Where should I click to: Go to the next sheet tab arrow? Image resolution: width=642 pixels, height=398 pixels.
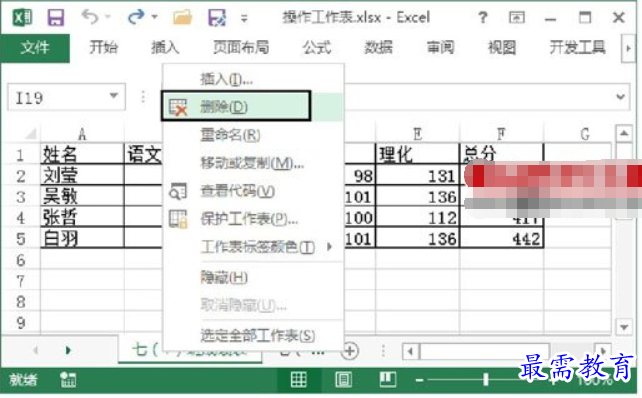coord(68,351)
